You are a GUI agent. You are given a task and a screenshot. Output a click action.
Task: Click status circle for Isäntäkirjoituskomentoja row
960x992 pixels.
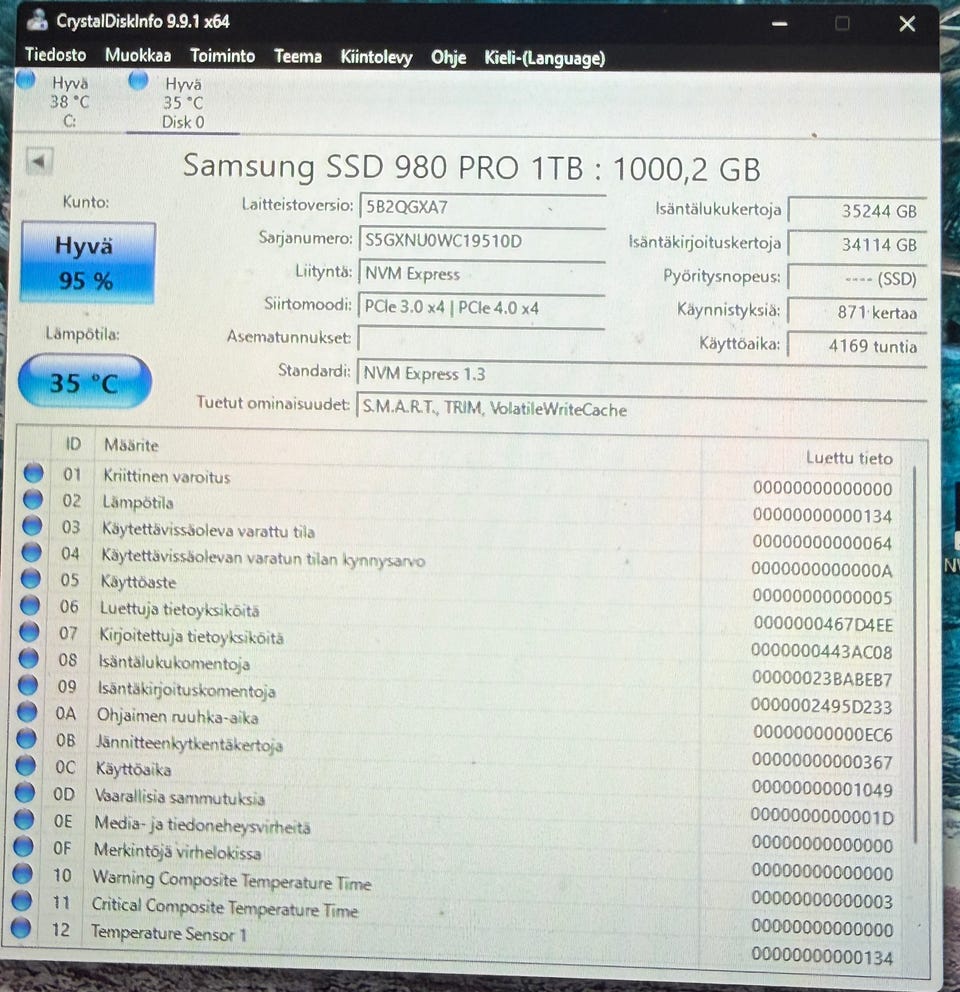[28, 685]
